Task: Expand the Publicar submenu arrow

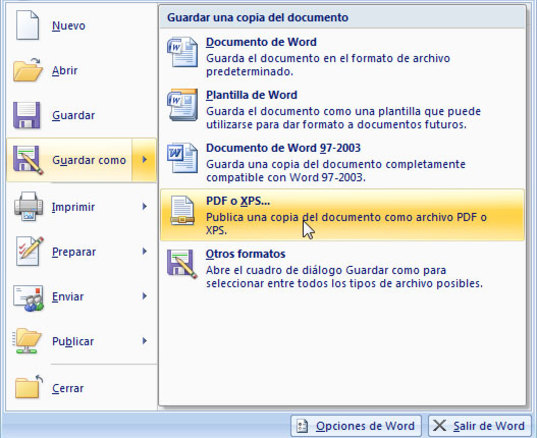Action: click(145, 341)
